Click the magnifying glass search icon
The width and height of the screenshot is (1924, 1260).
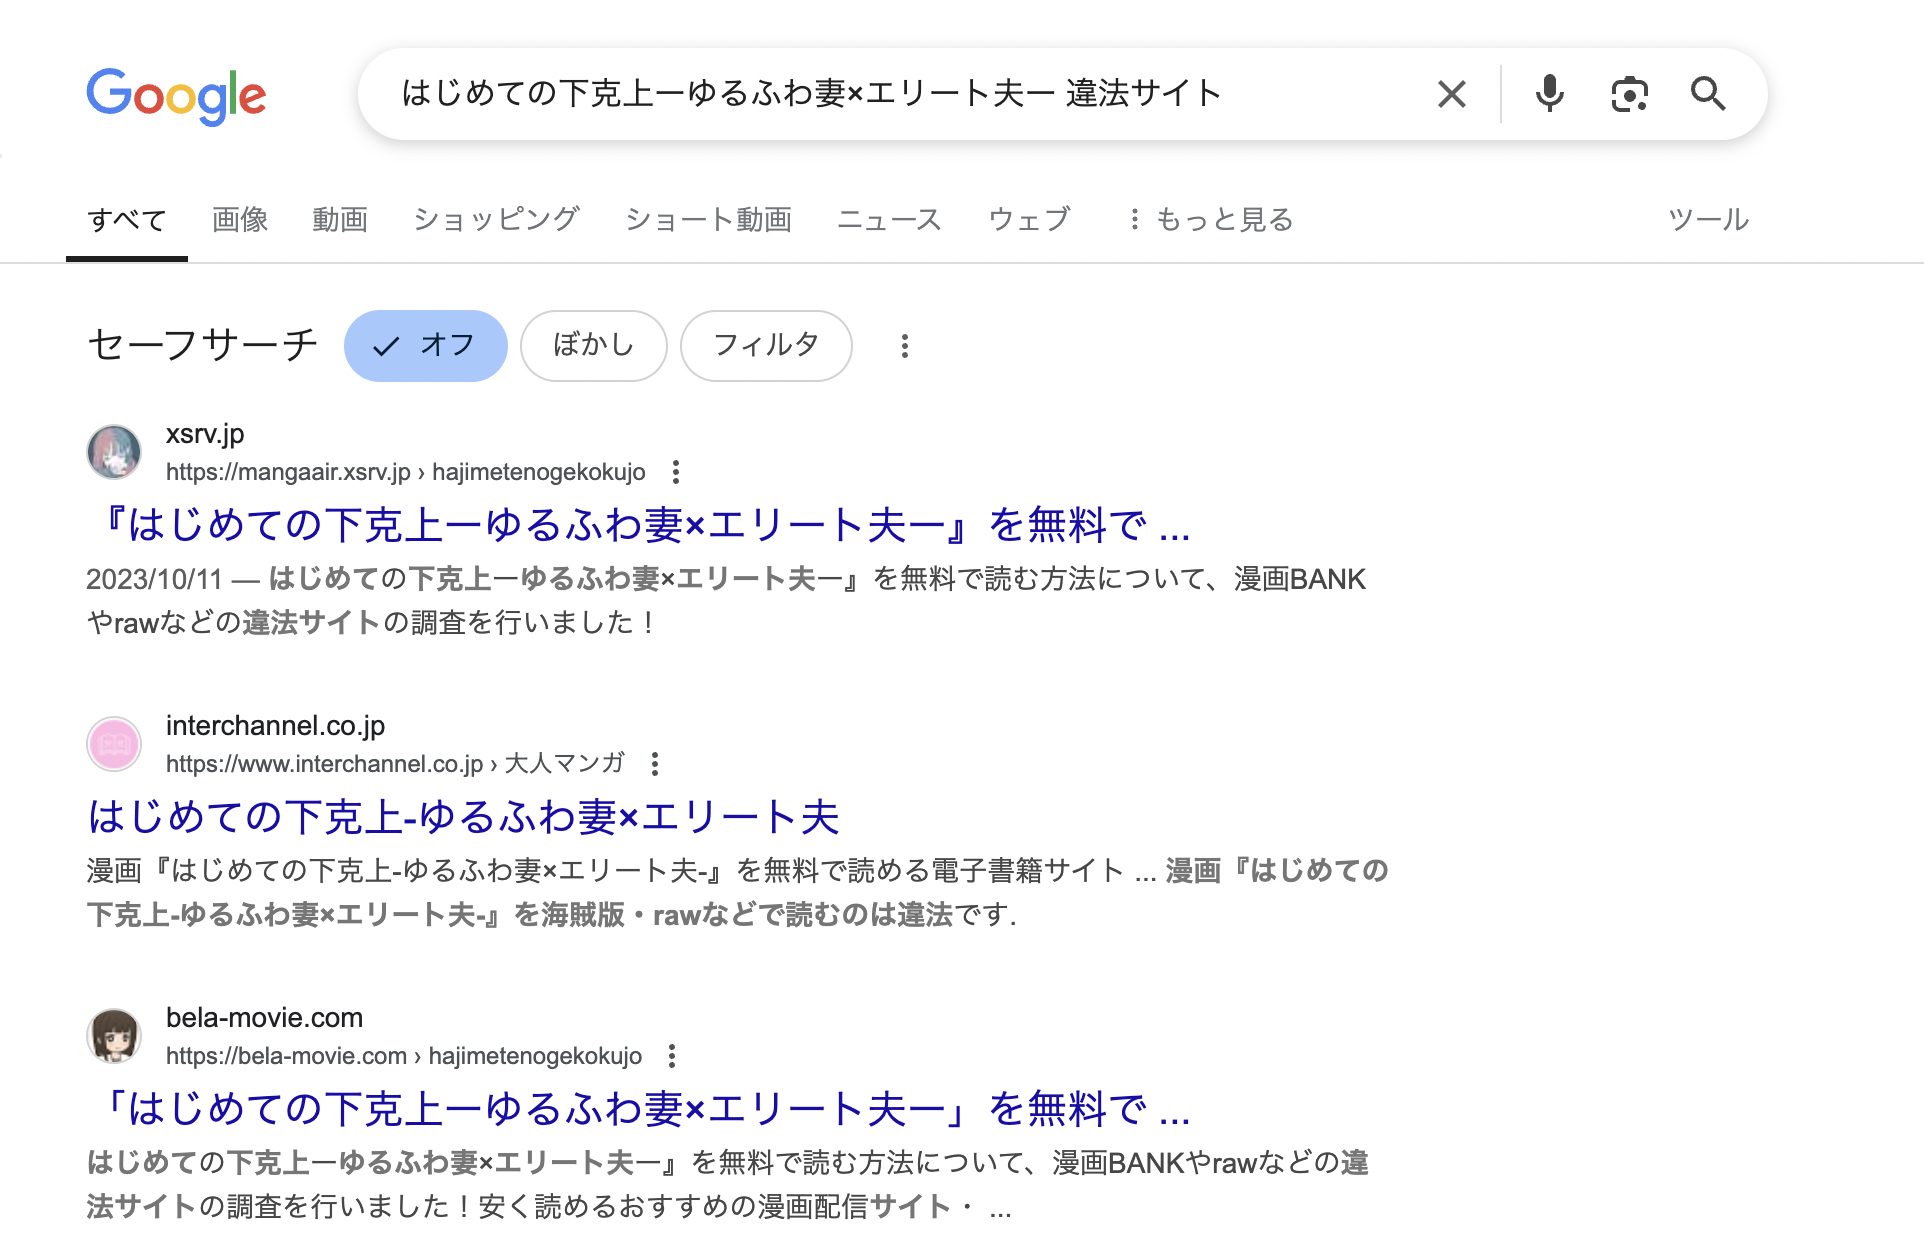[1708, 93]
